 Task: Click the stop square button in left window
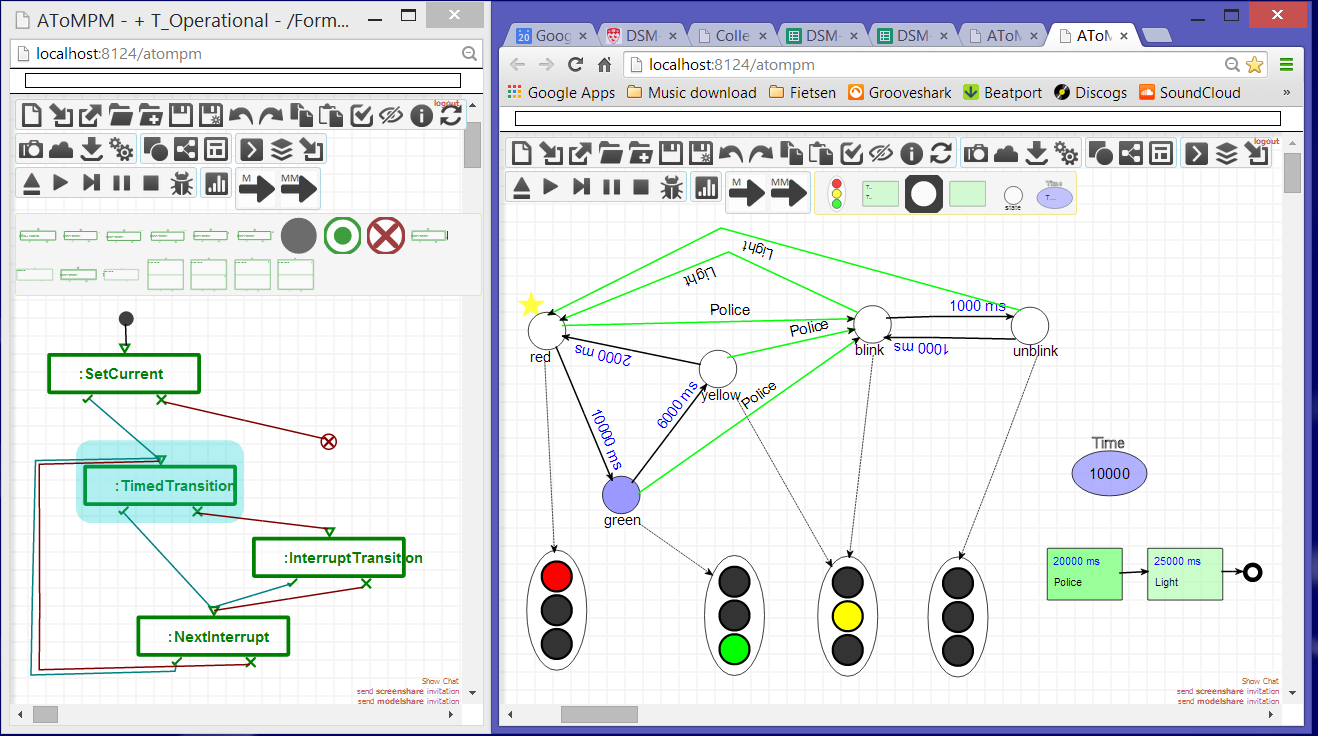pyautogui.click(x=151, y=183)
